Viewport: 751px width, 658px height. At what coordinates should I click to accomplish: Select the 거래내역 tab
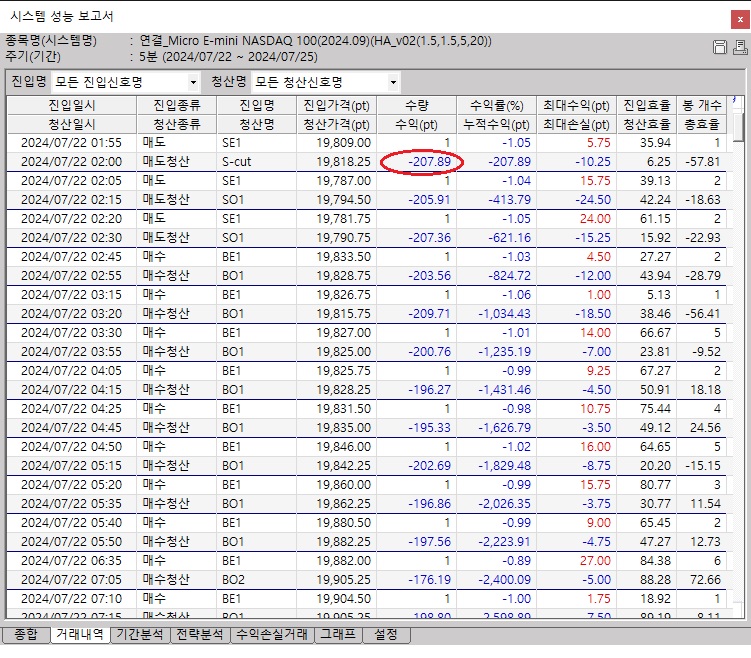point(81,634)
